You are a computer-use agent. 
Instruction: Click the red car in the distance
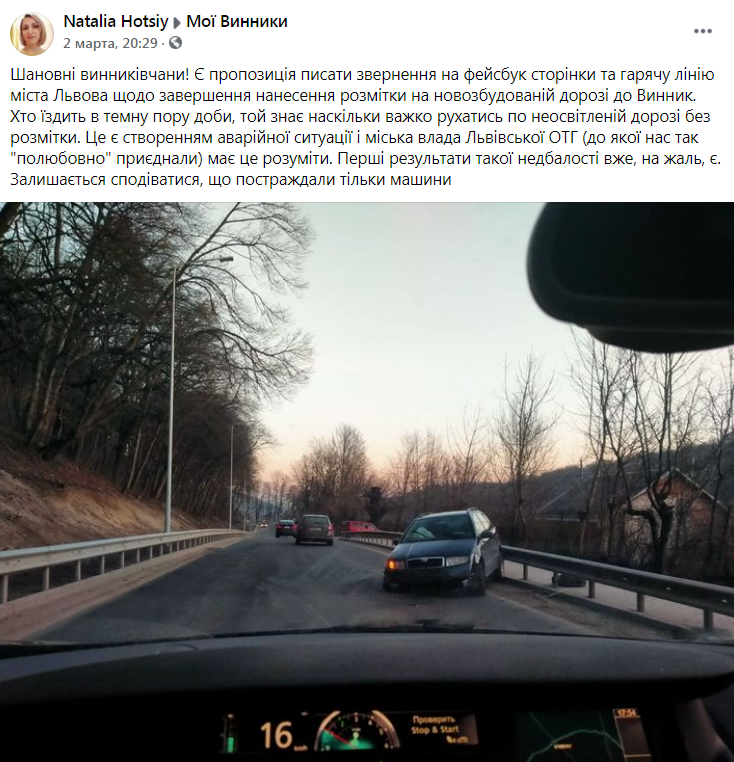click(x=358, y=527)
